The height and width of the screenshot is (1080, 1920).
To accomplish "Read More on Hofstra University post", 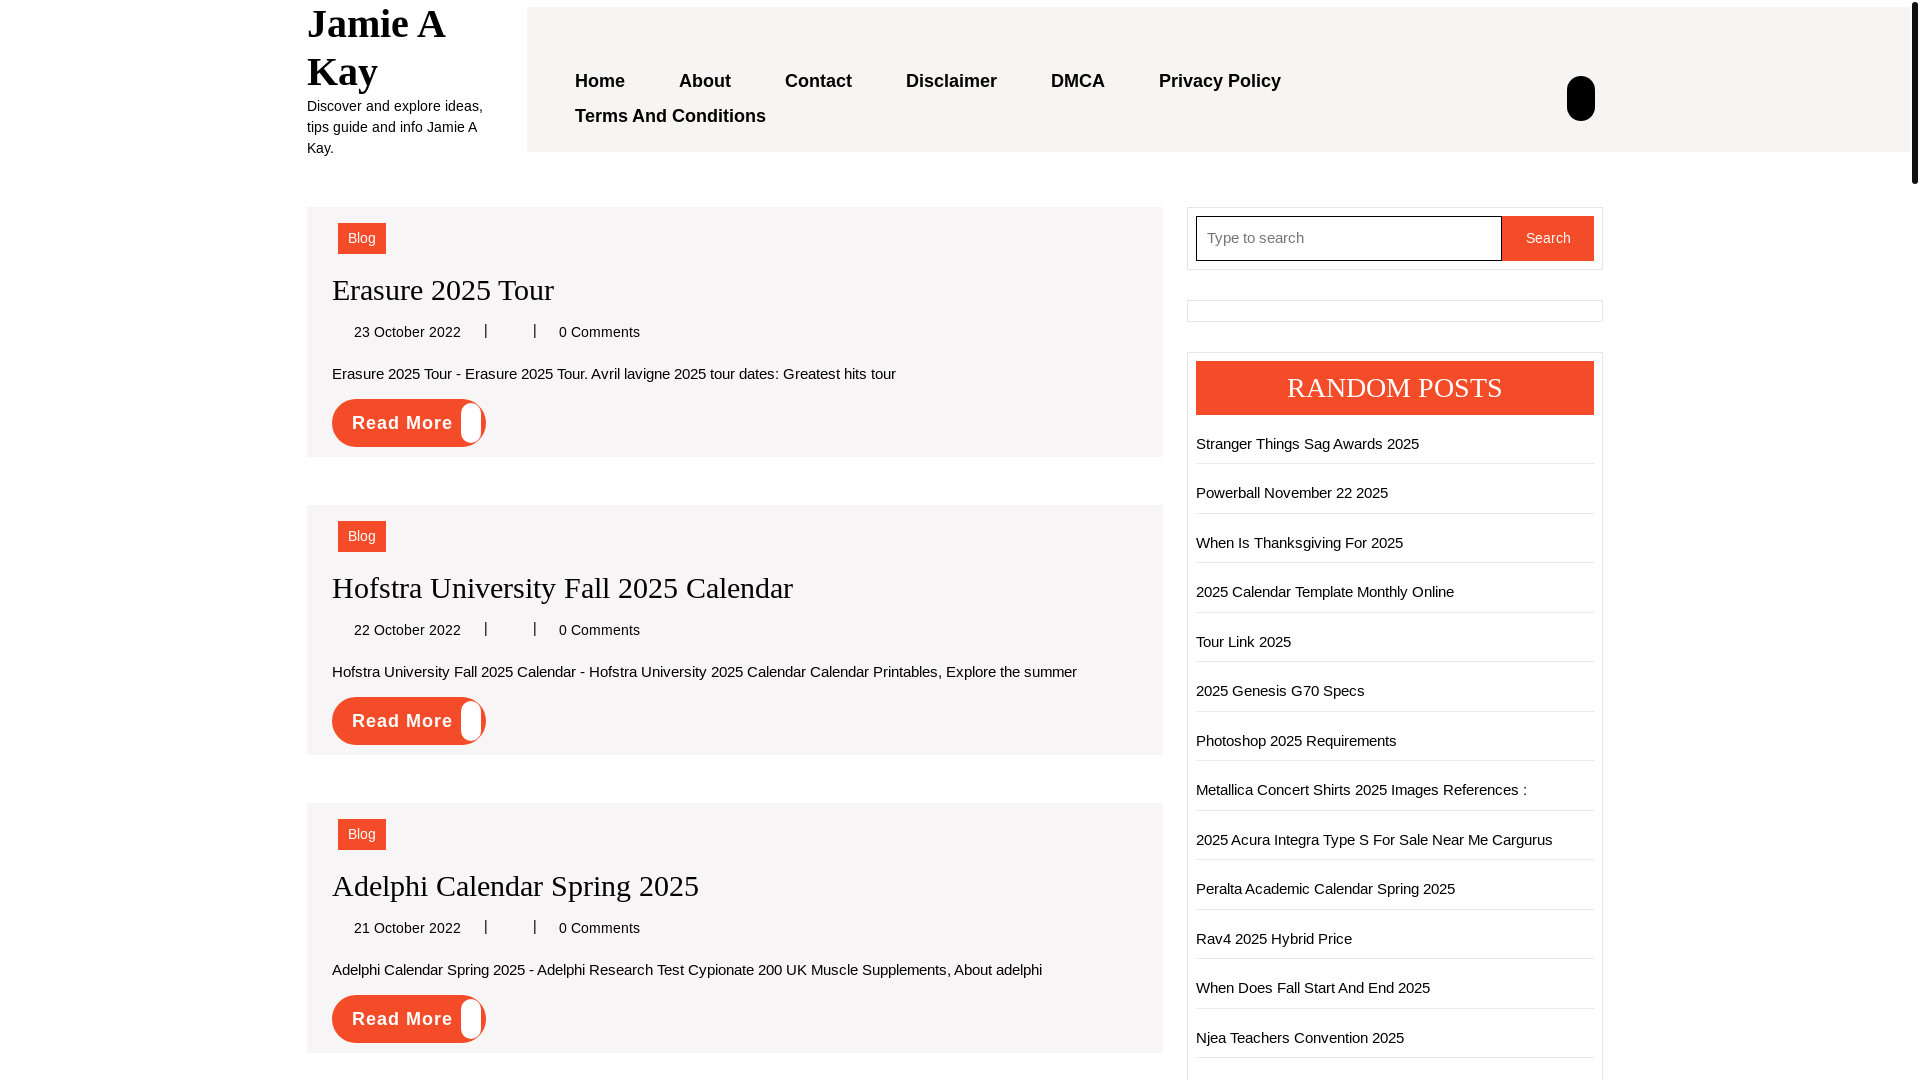I will [408, 721].
